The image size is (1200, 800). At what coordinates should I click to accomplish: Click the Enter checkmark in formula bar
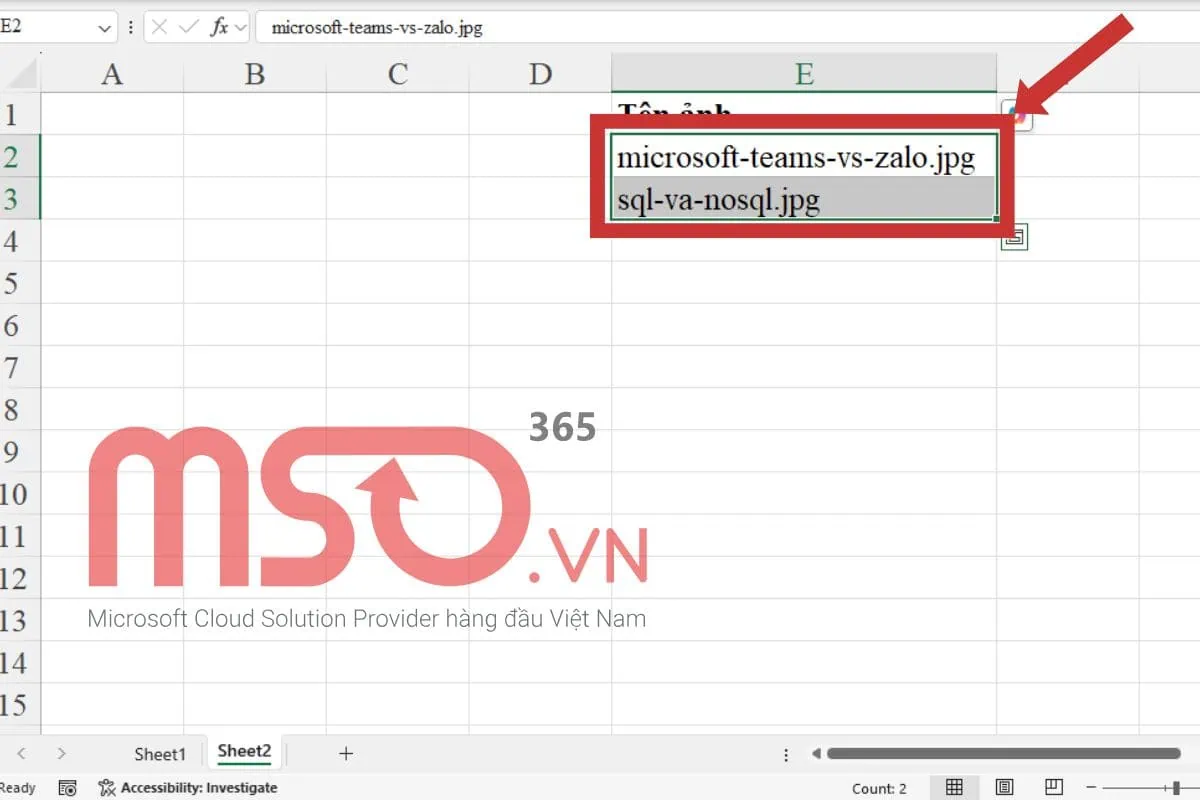[x=188, y=27]
